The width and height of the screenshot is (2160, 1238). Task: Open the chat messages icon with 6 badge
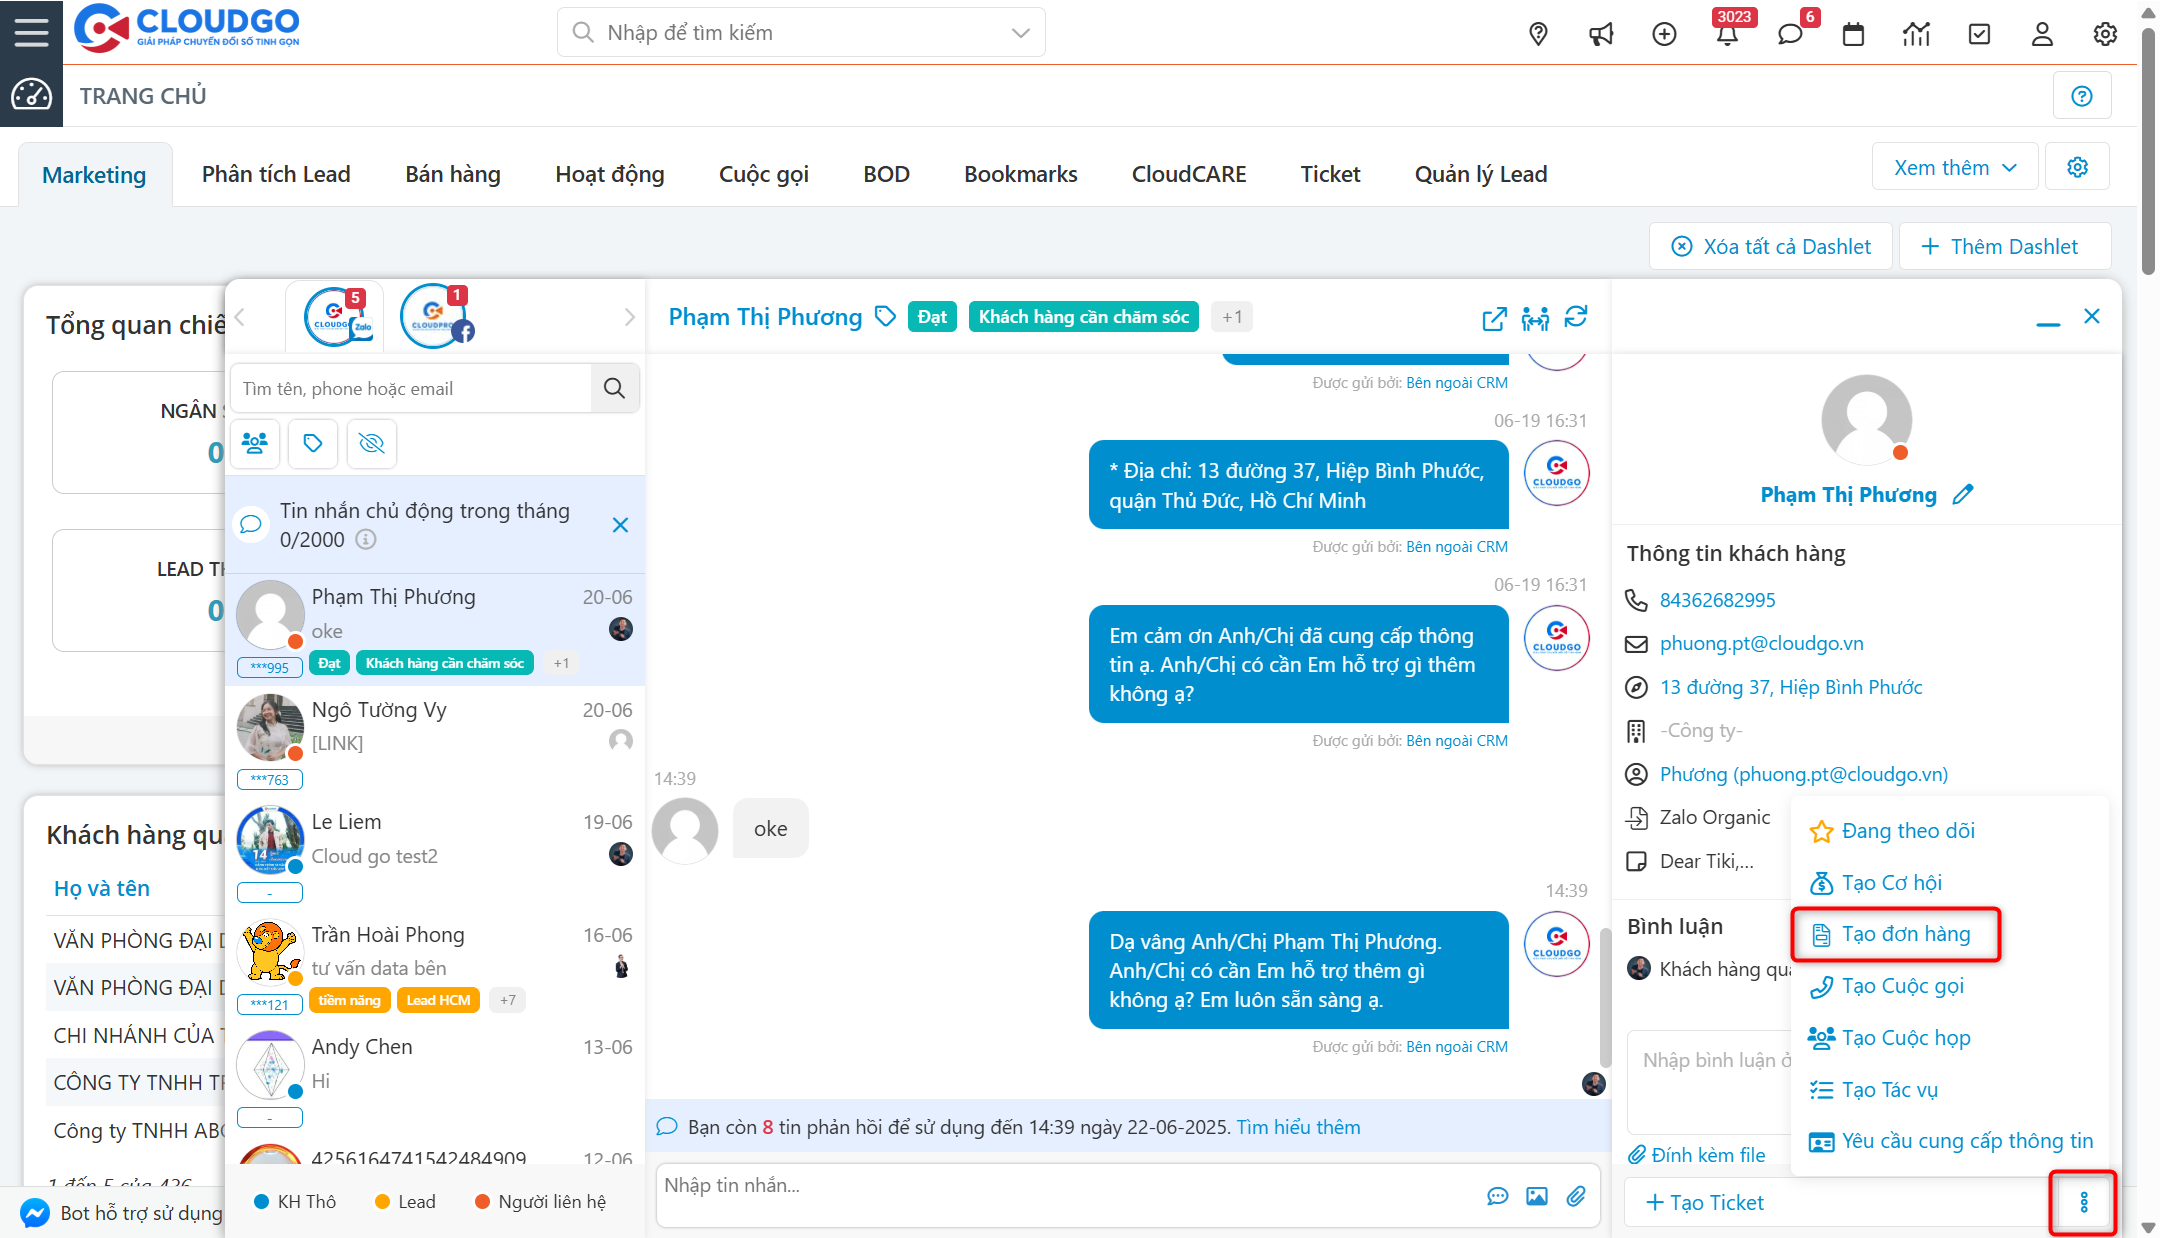coord(1791,33)
